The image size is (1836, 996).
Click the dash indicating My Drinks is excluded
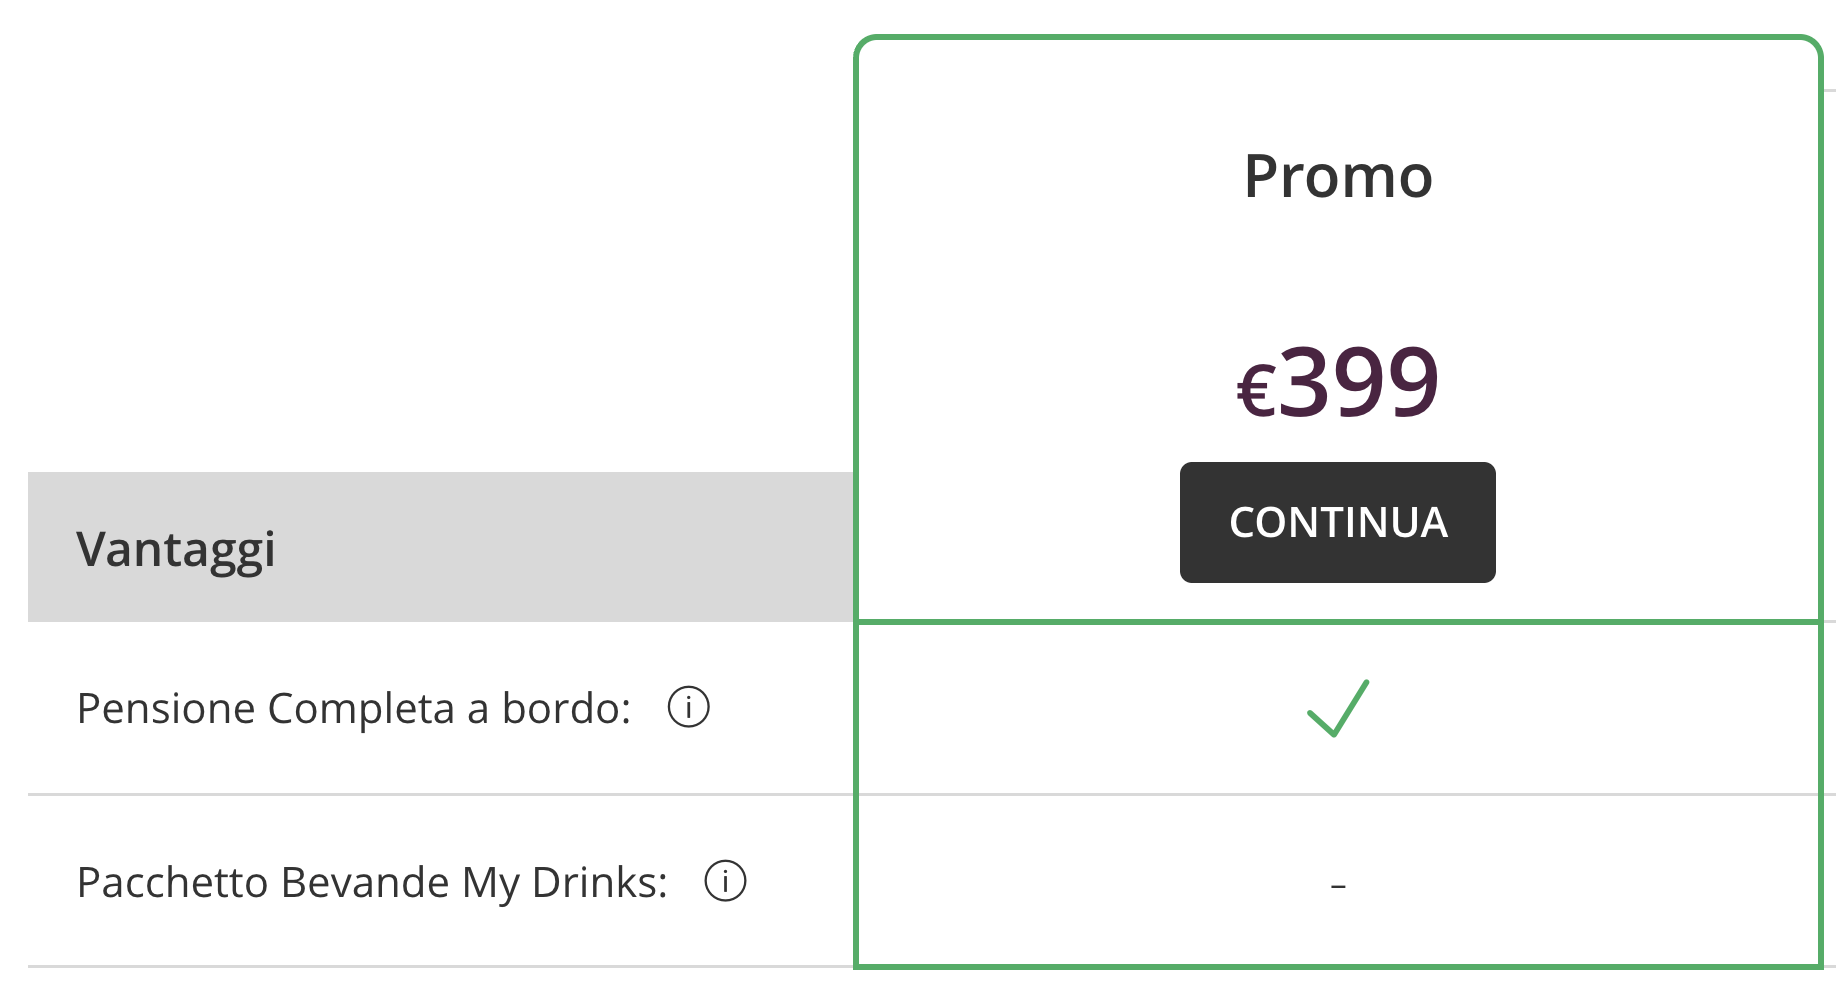1340,884
